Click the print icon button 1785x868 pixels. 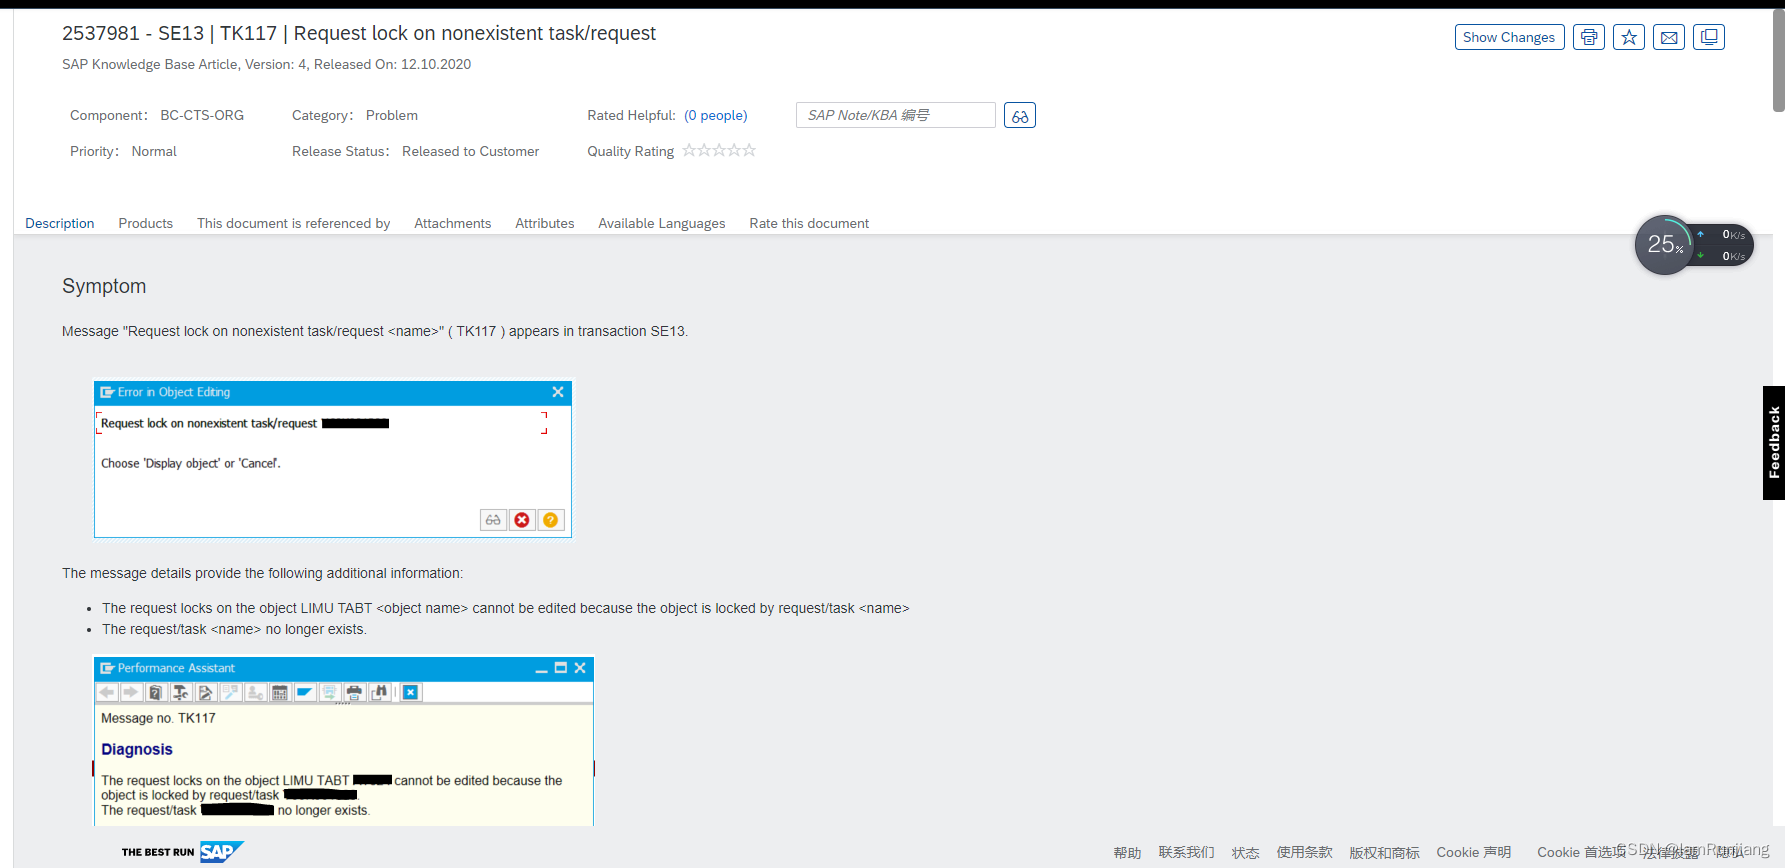(x=1589, y=37)
